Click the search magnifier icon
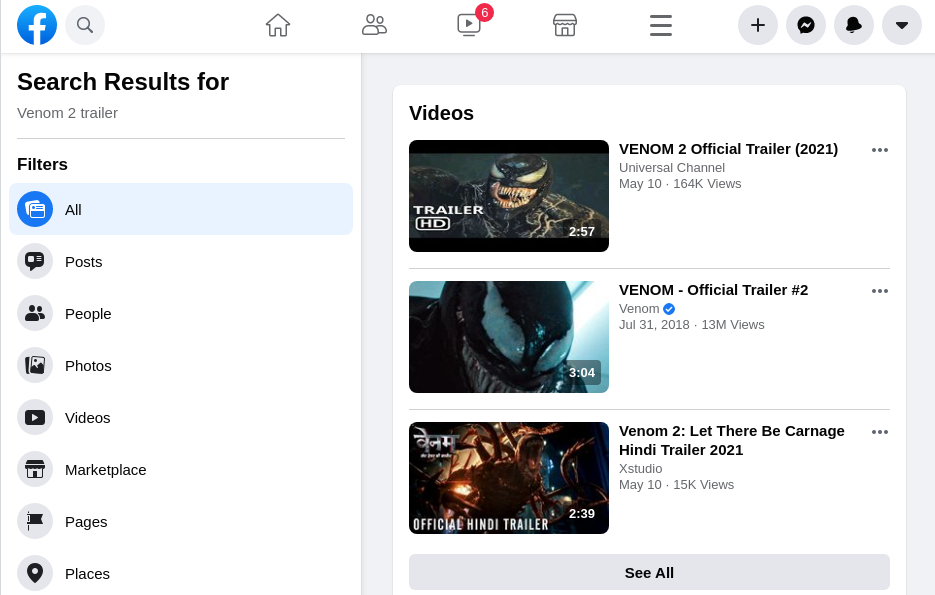 point(85,25)
